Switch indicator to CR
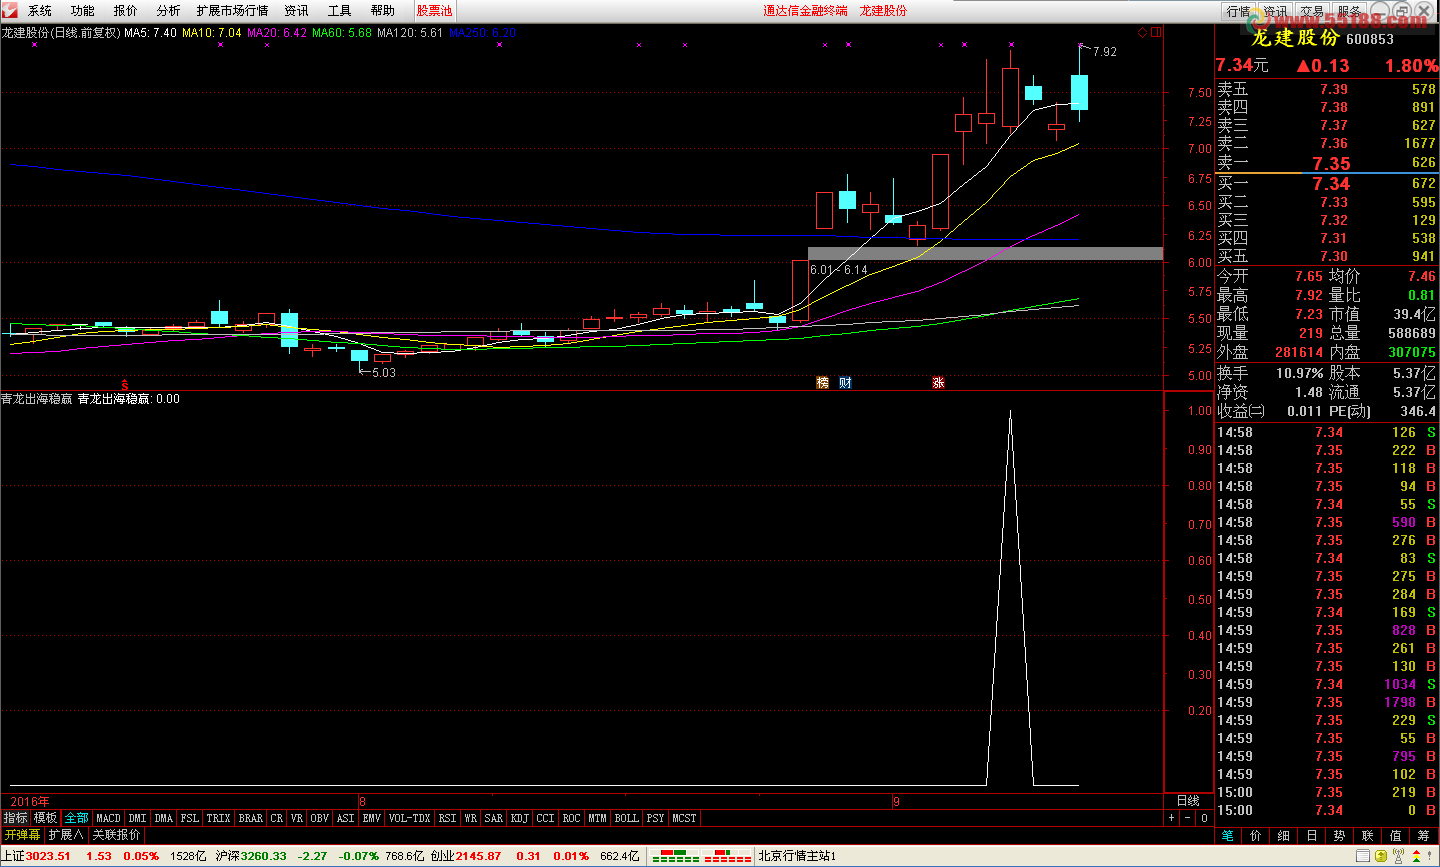 point(277,818)
